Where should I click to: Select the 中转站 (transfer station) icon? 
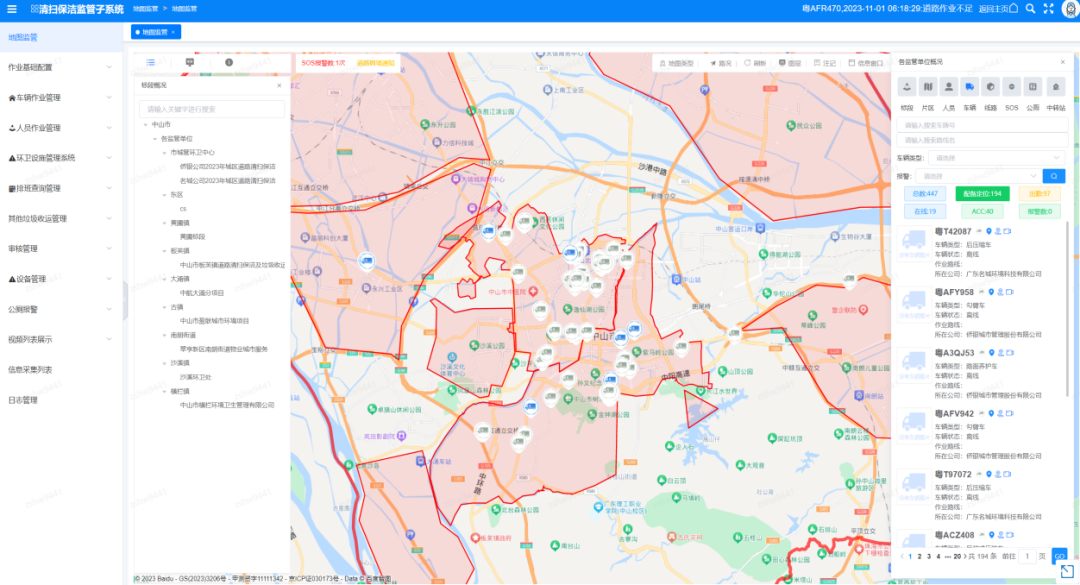1055,87
